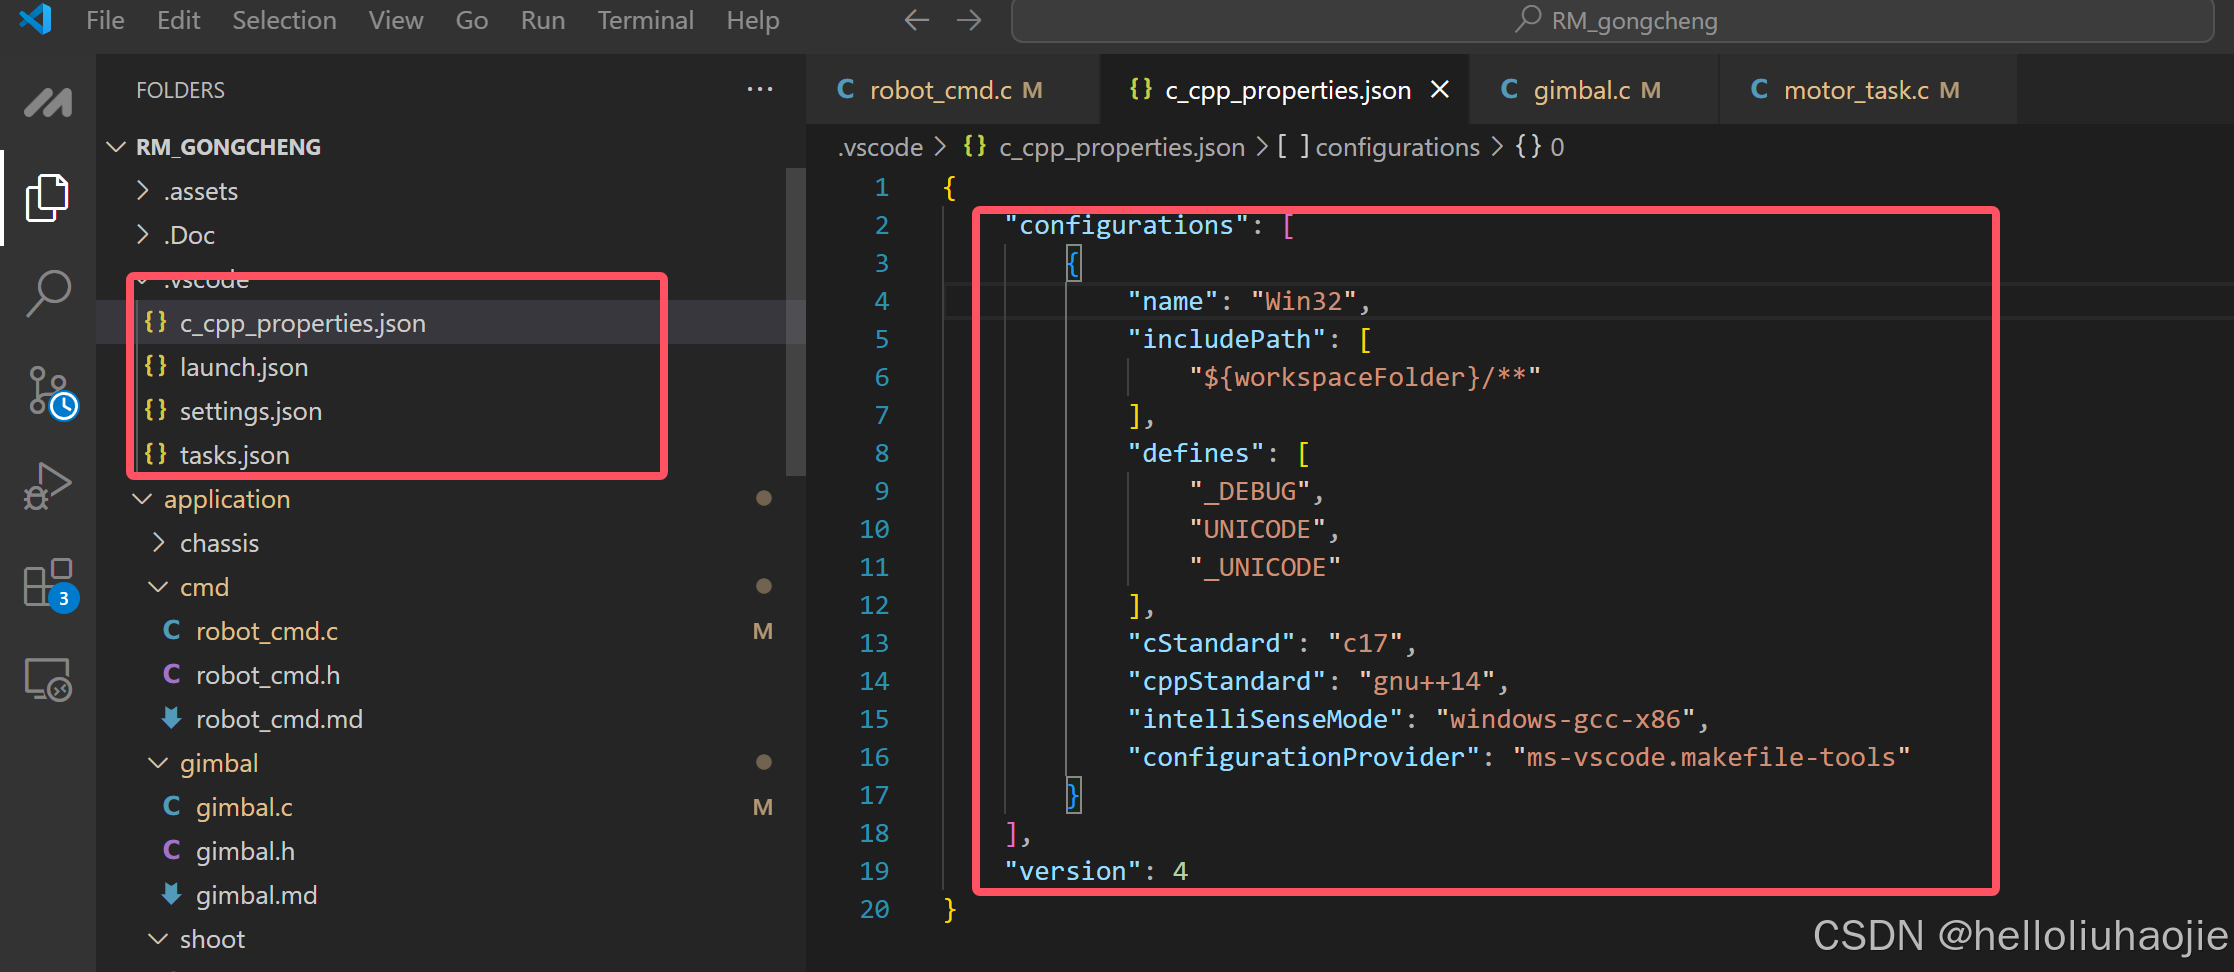Open launch.json from the sidebar
Screen dimensions: 2234x972
pyautogui.click(x=244, y=366)
